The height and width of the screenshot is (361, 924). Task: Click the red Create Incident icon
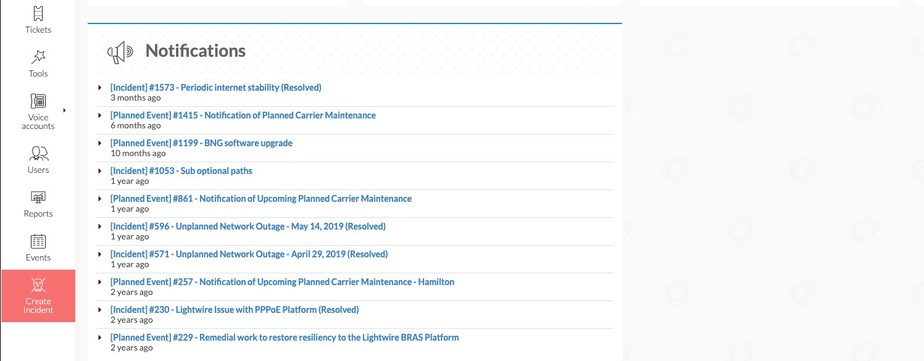pyautogui.click(x=38, y=285)
